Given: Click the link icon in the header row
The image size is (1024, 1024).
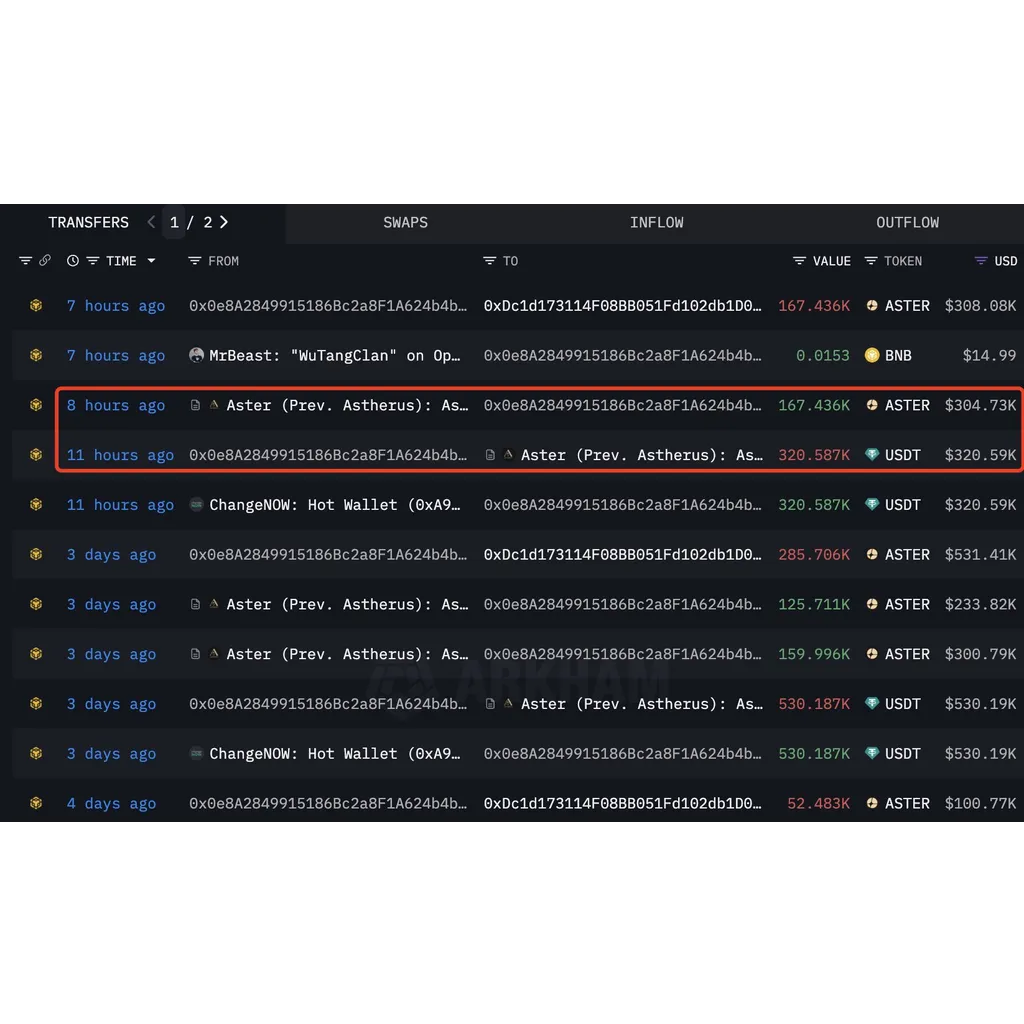Looking at the screenshot, I should [x=44, y=261].
